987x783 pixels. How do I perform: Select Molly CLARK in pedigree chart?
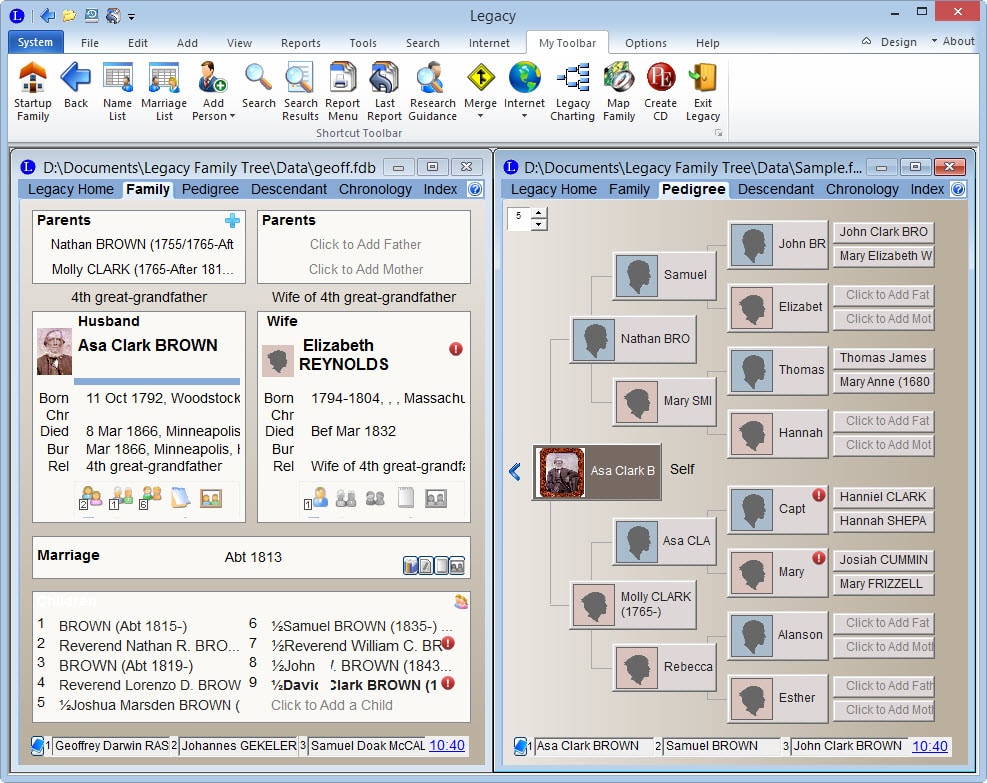pyautogui.click(x=633, y=605)
